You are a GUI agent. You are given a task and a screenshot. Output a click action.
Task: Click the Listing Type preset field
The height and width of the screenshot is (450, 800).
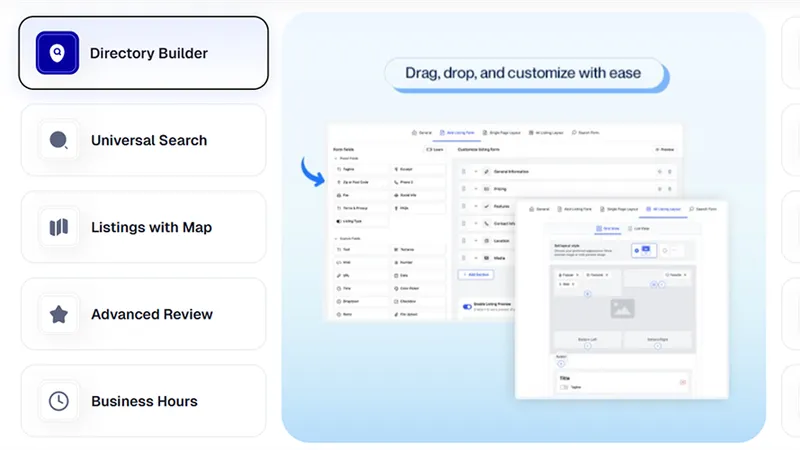pyautogui.click(x=361, y=221)
